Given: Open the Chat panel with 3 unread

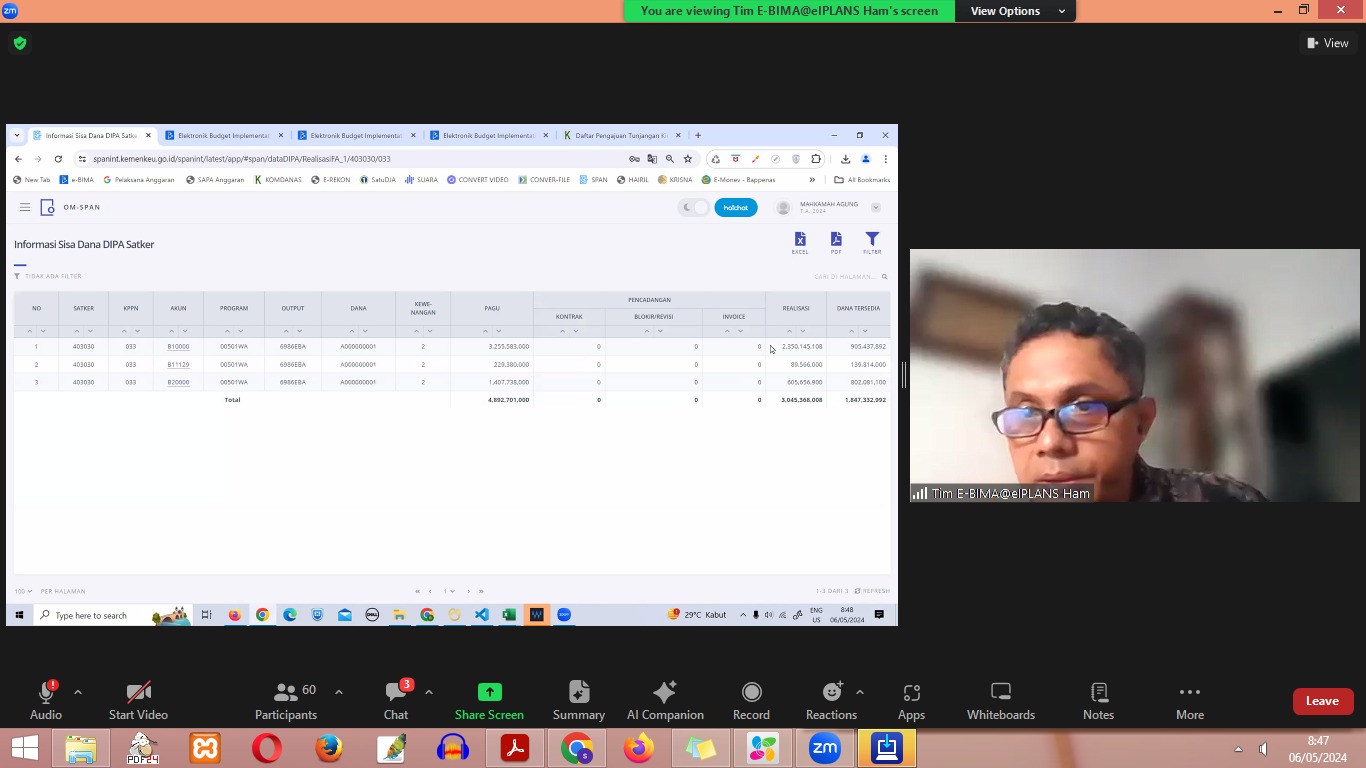Looking at the screenshot, I should coord(396,701).
